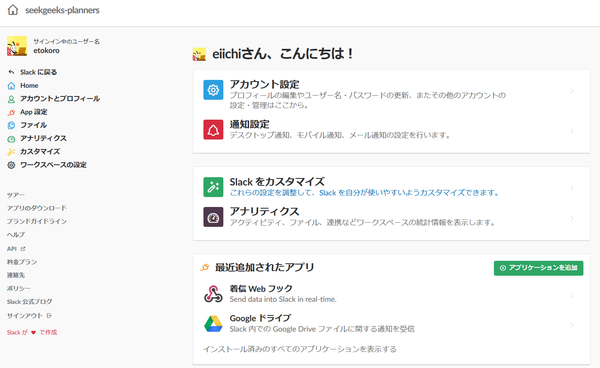
Task: Open App 設定 in the sidebar
Action: 34,112
